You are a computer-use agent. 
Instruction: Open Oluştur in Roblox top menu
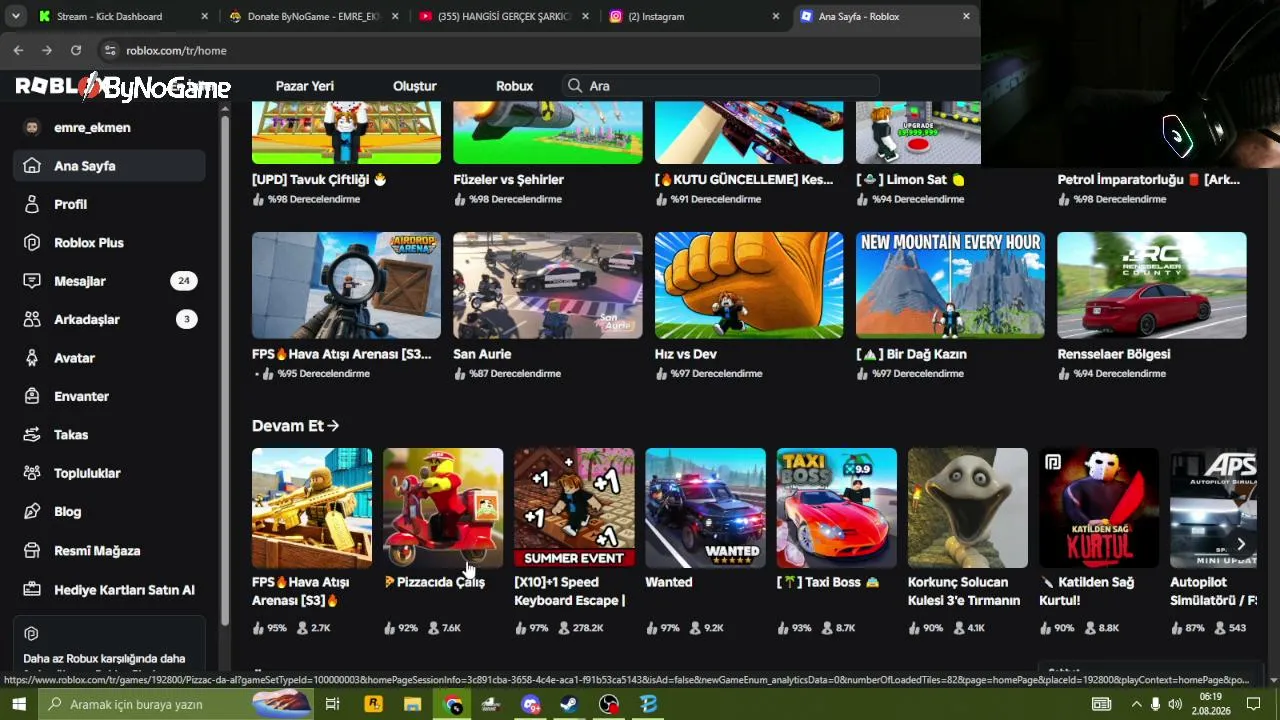tap(415, 86)
